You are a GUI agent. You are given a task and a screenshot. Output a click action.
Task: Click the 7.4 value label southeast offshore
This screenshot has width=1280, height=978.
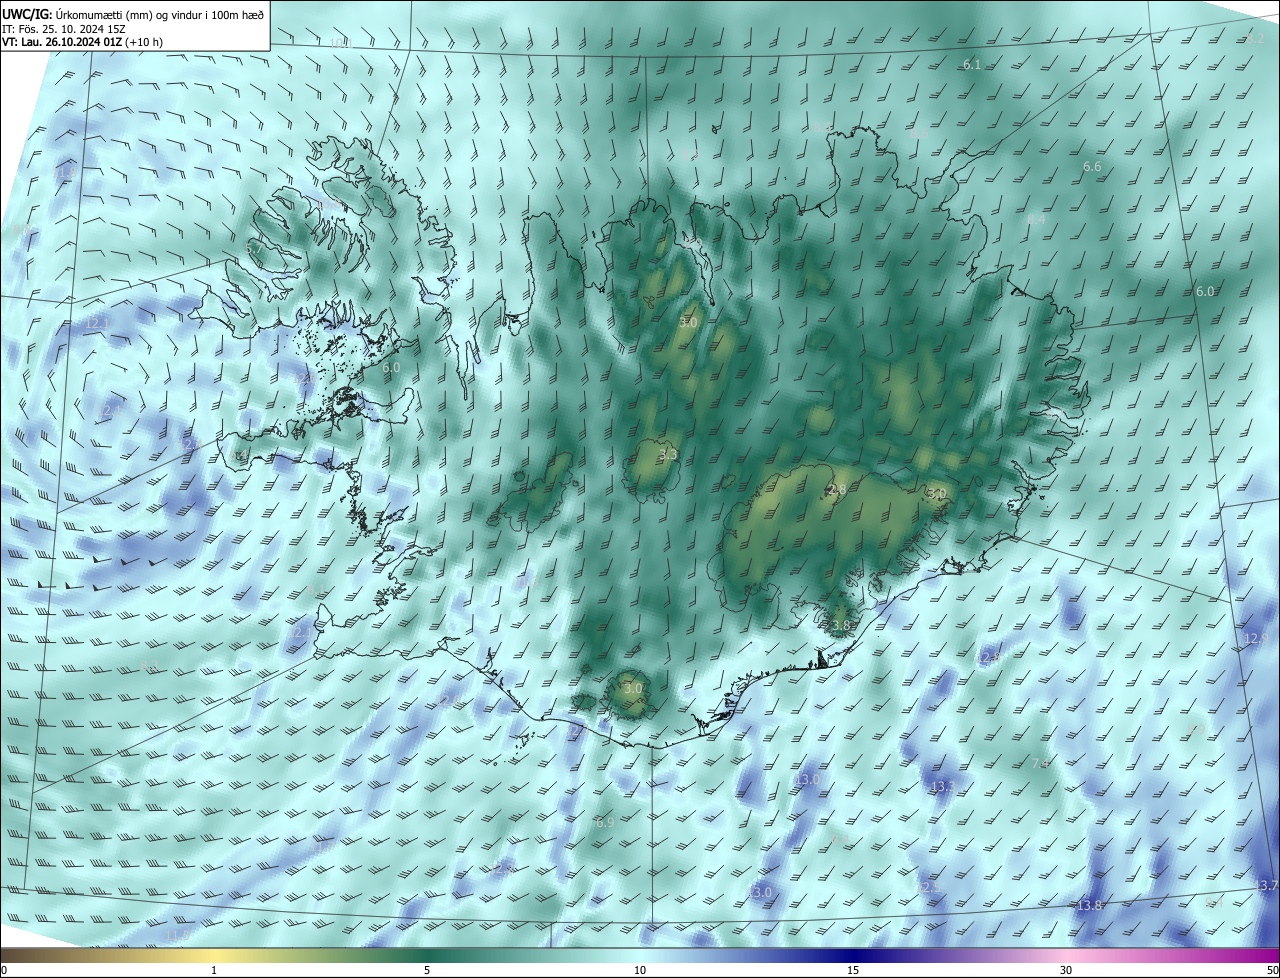(1040, 763)
